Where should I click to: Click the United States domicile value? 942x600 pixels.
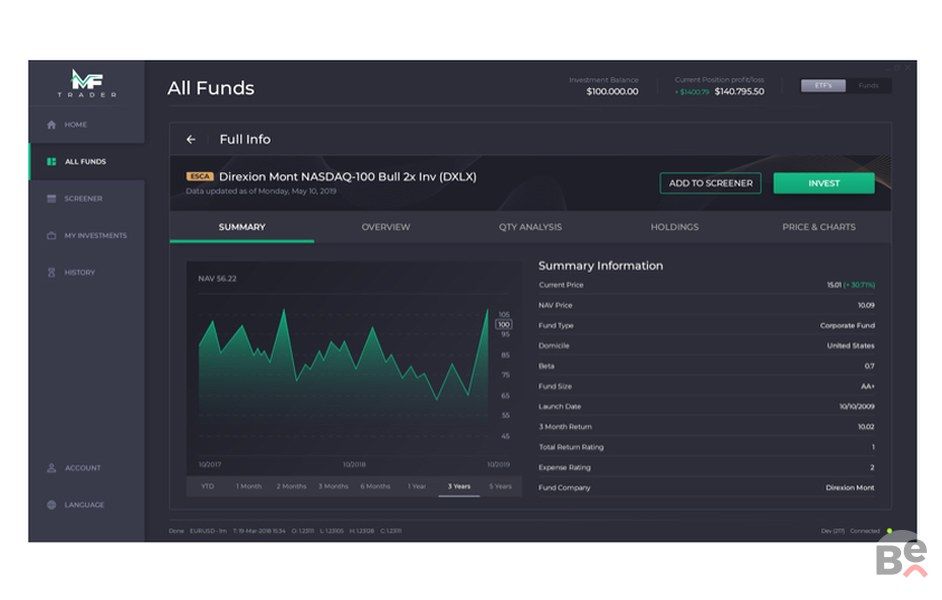pyautogui.click(x=851, y=346)
